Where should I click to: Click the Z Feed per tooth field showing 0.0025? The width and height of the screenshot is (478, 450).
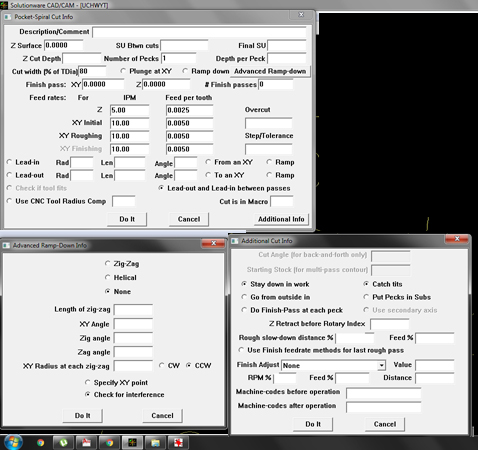pyautogui.click(x=190, y=110)
